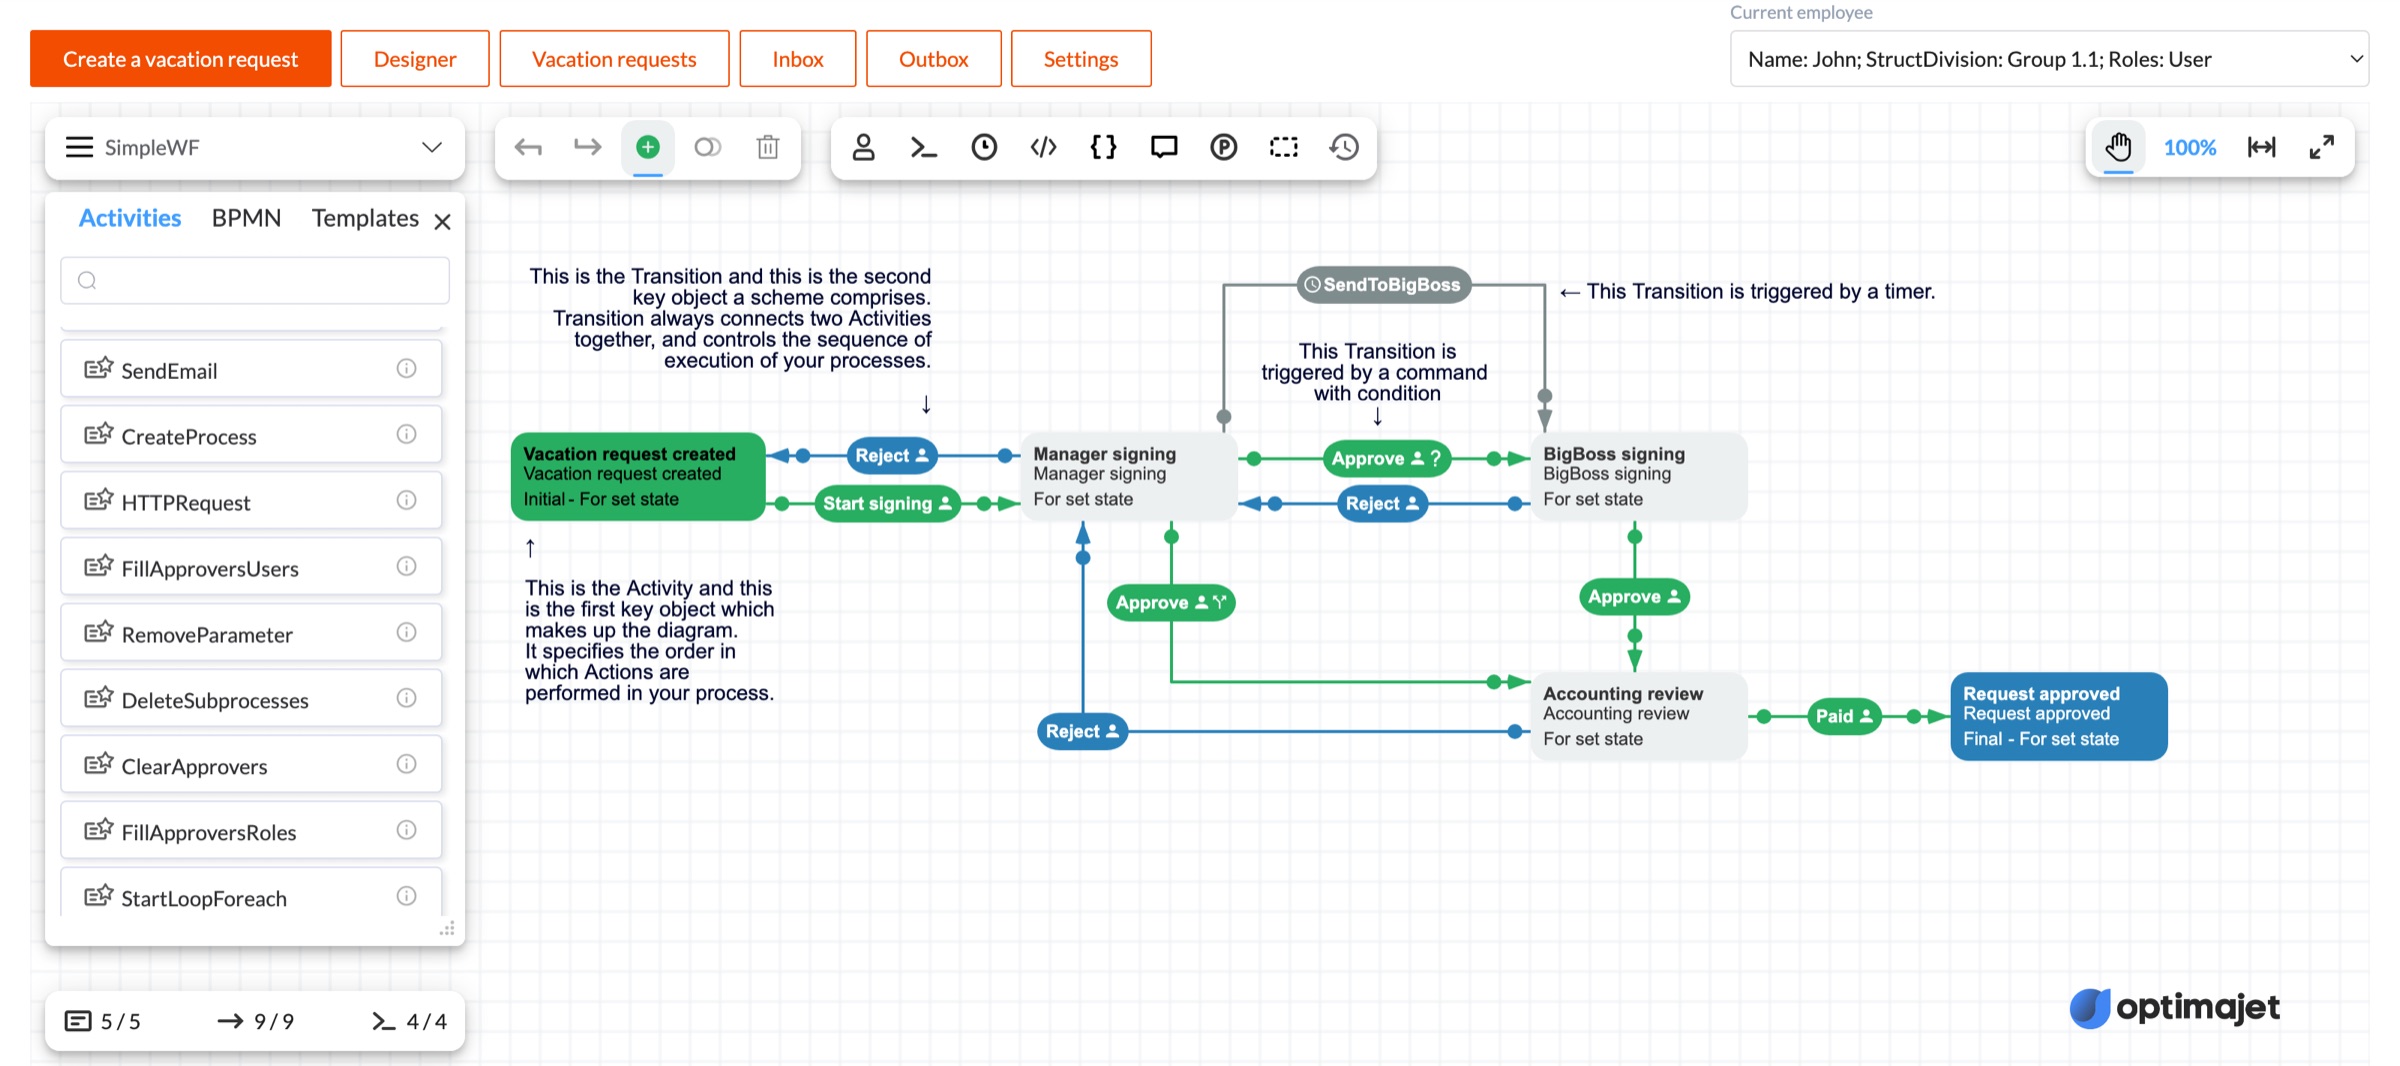Click the redo arrow icon
This screenshot has width=2400, height=1066.
pyautogui.click(x=588, y=148)
